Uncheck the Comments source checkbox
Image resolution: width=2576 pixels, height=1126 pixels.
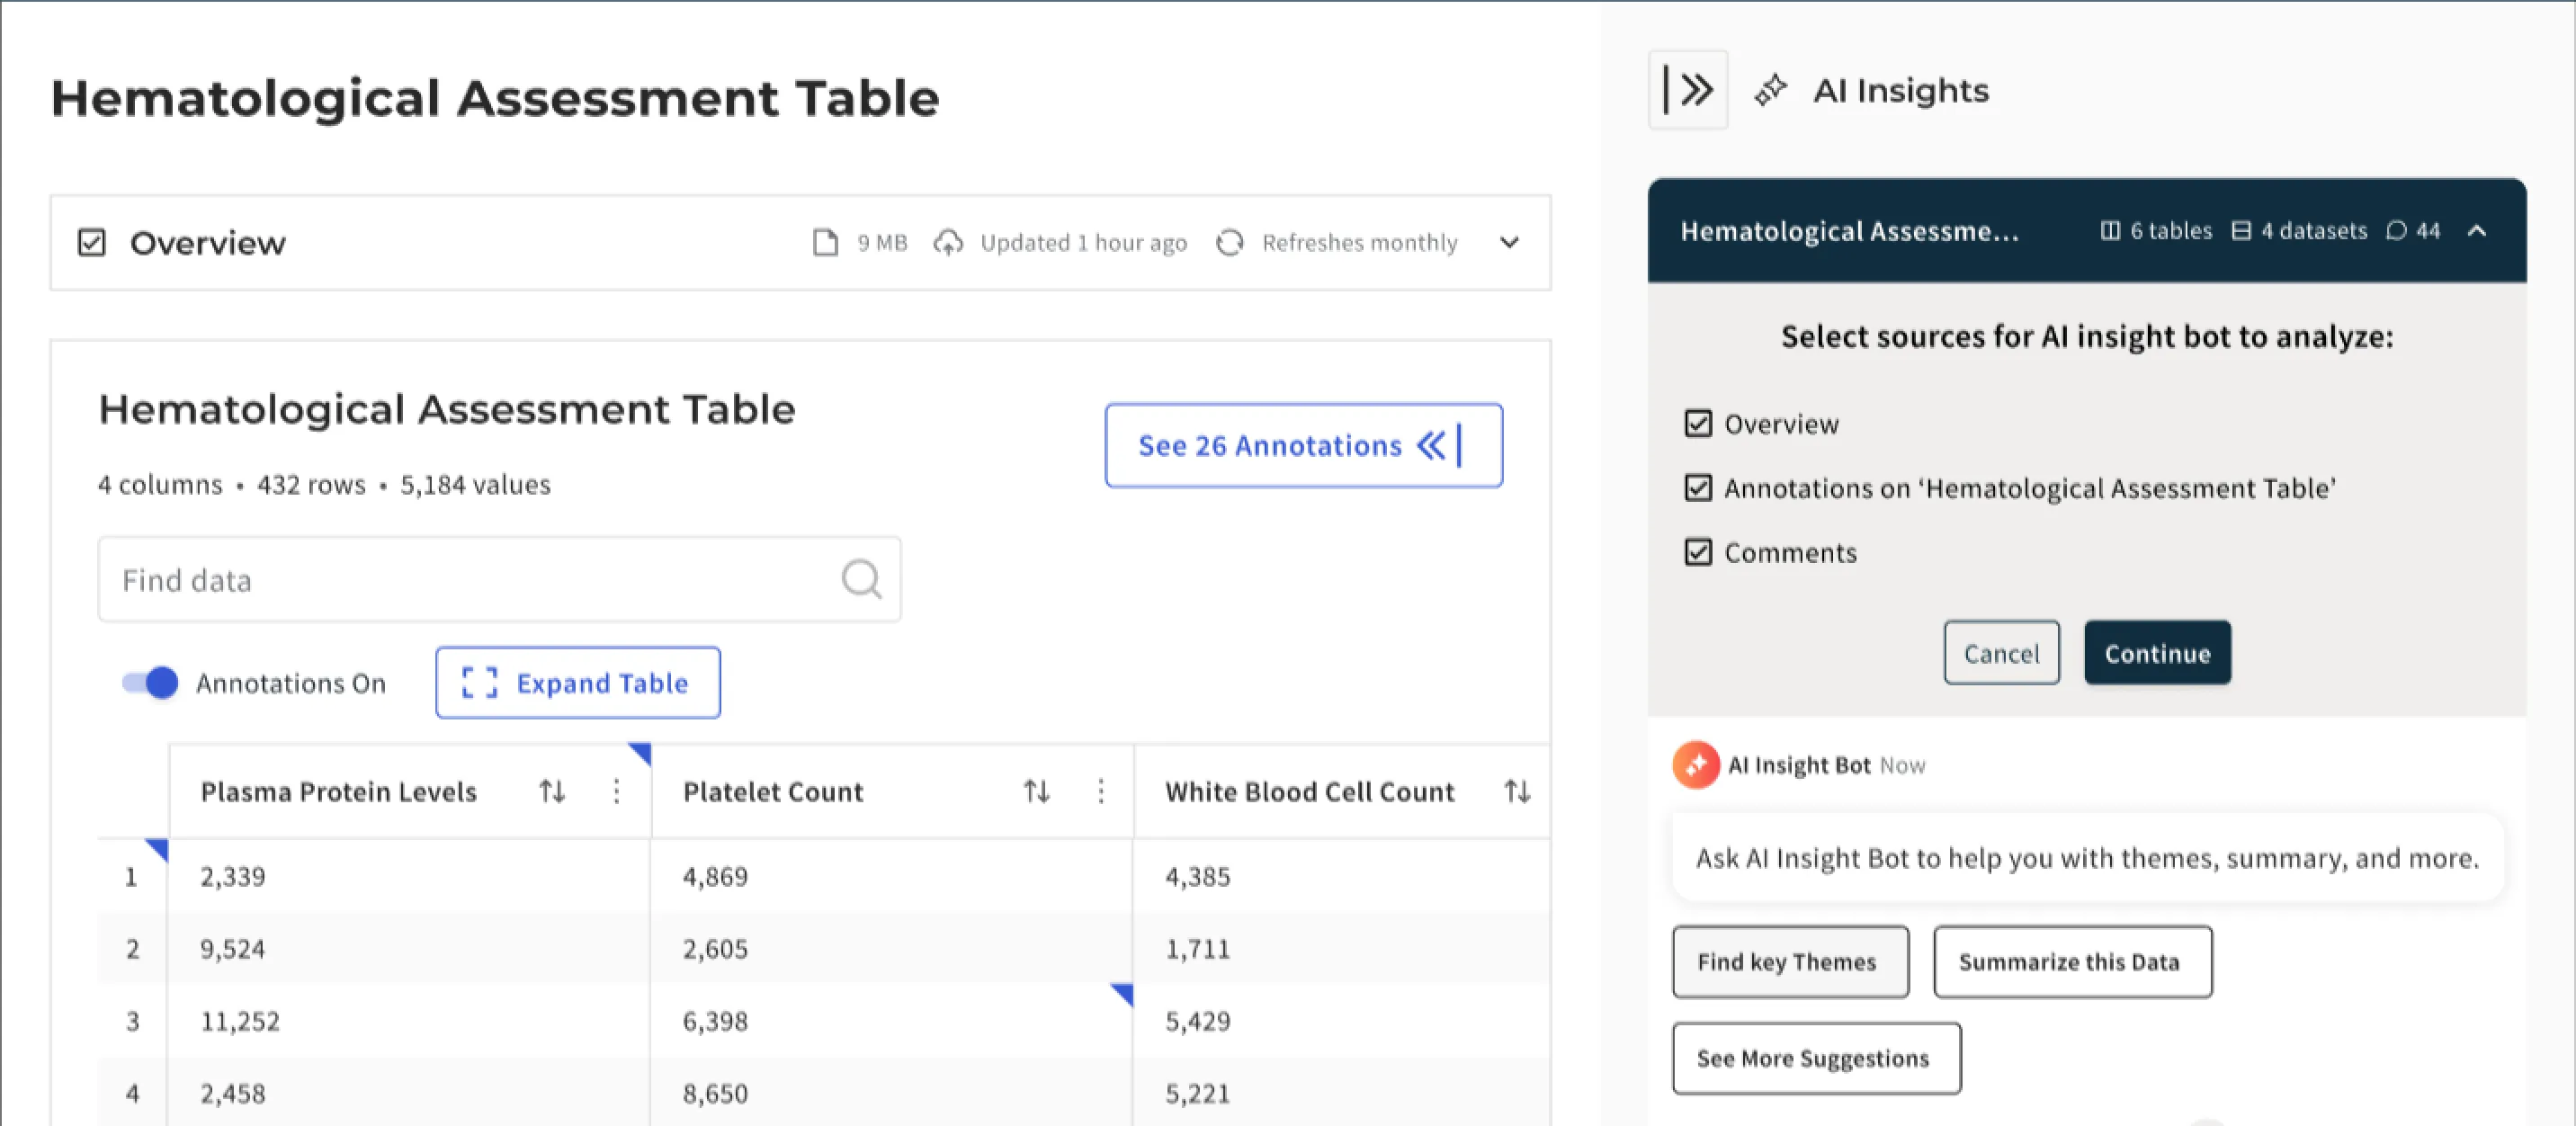1698,553
